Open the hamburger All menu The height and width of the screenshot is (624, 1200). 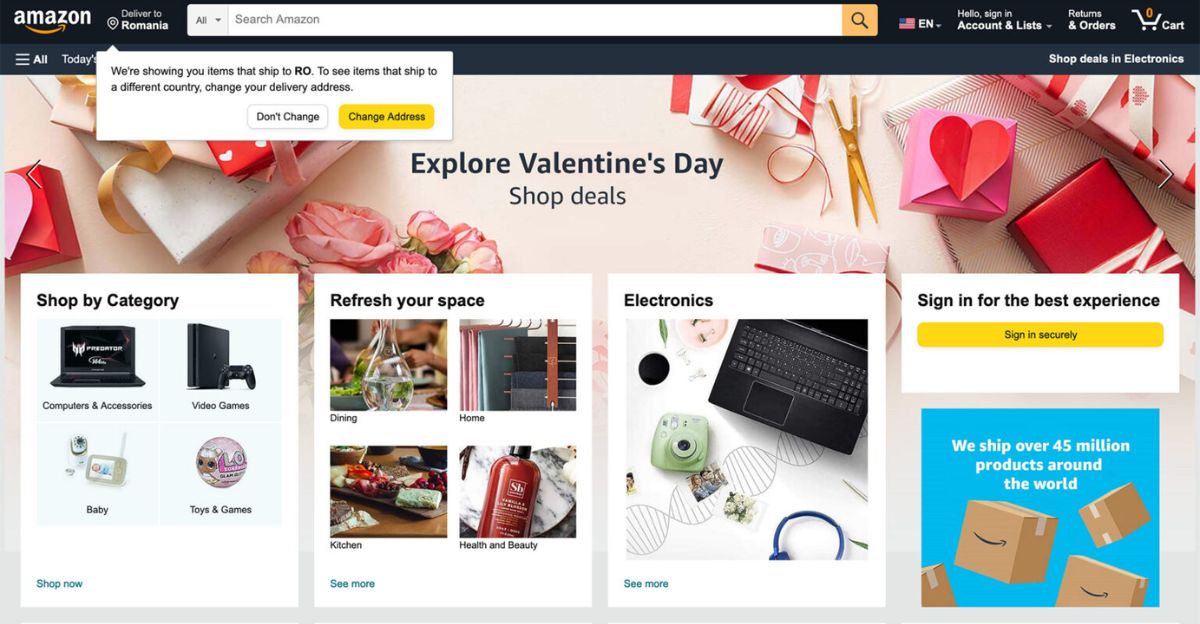(31, 59)
